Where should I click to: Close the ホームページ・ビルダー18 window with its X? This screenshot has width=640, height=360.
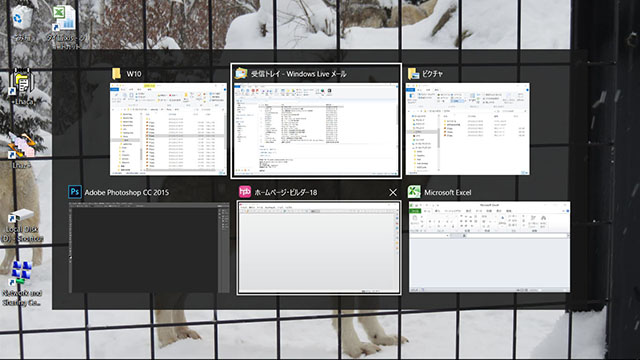pos(393,192)
